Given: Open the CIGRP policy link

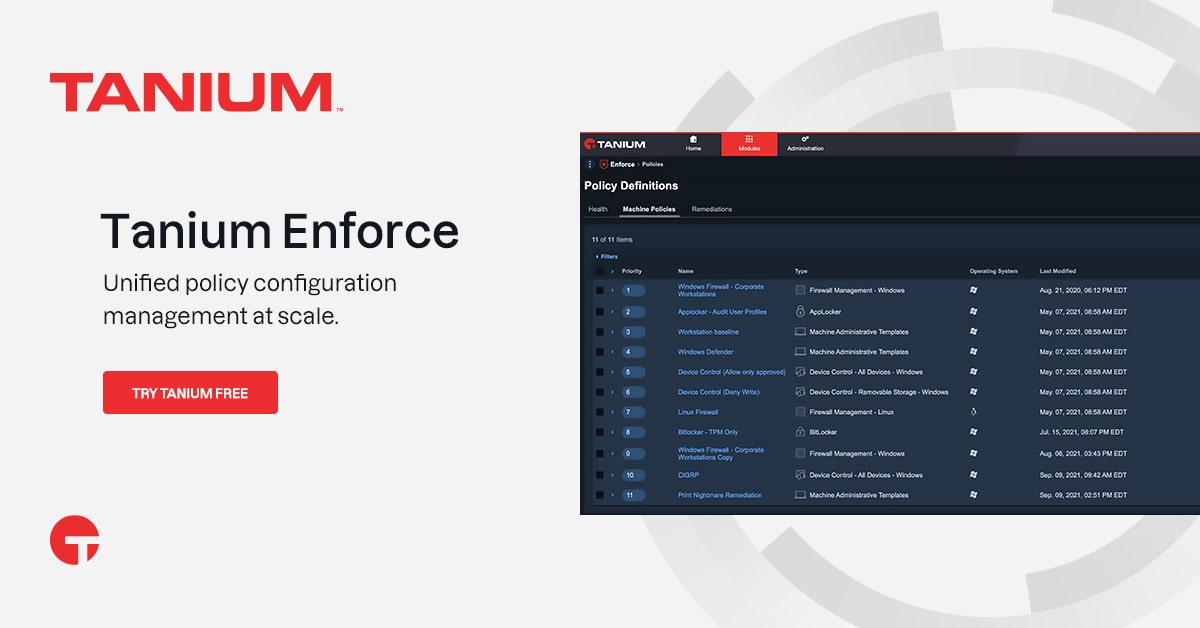Looking at the screenshot, I should (688, 474).
